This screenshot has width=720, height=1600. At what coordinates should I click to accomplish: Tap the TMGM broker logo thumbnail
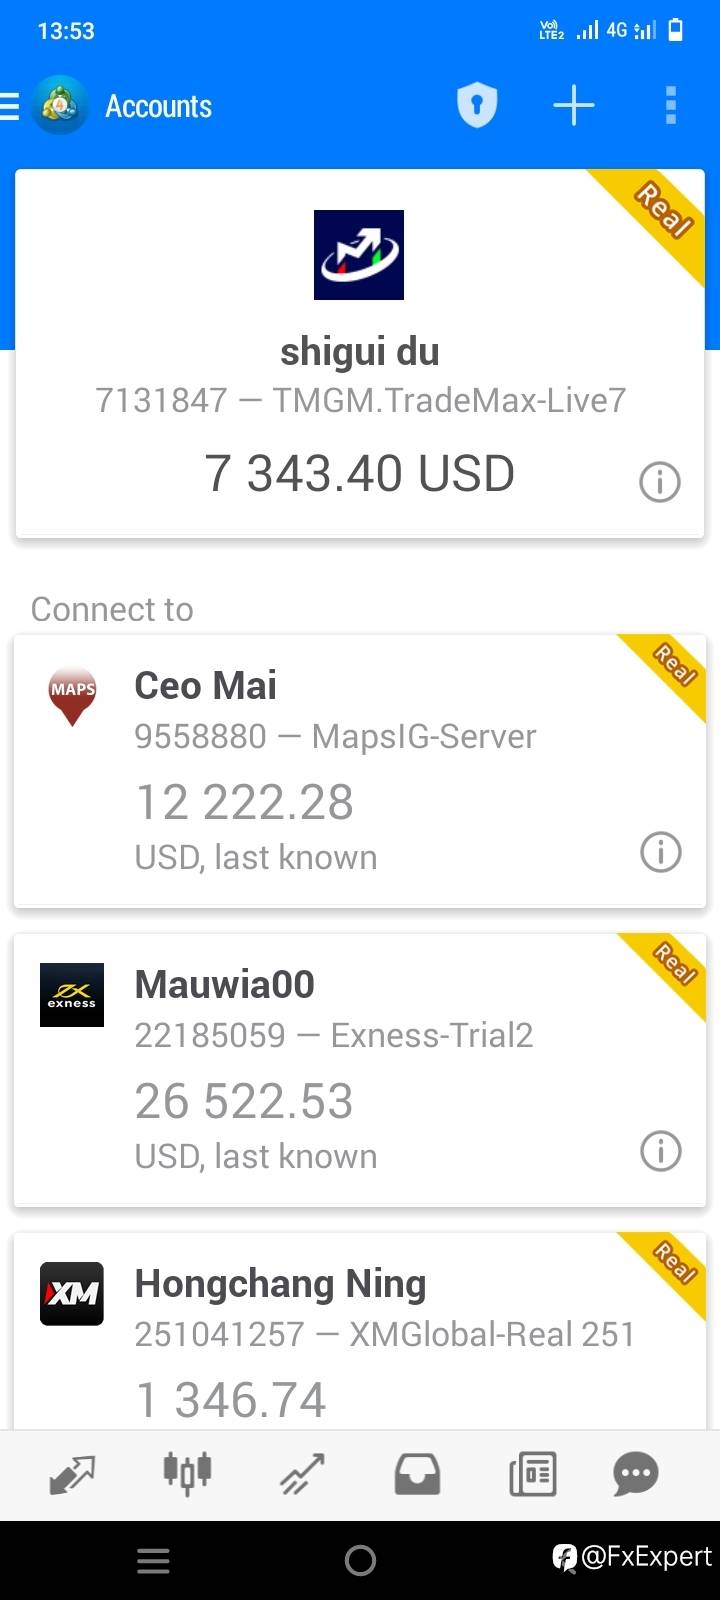(359, 255)
